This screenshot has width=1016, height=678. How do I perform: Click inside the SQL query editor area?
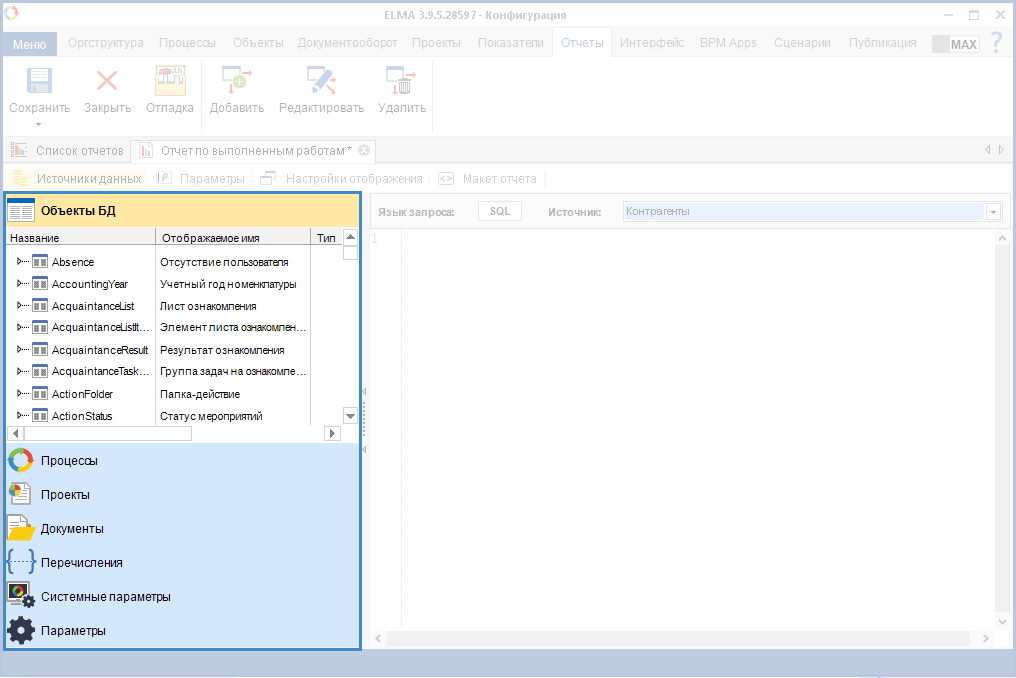point(690,420)
